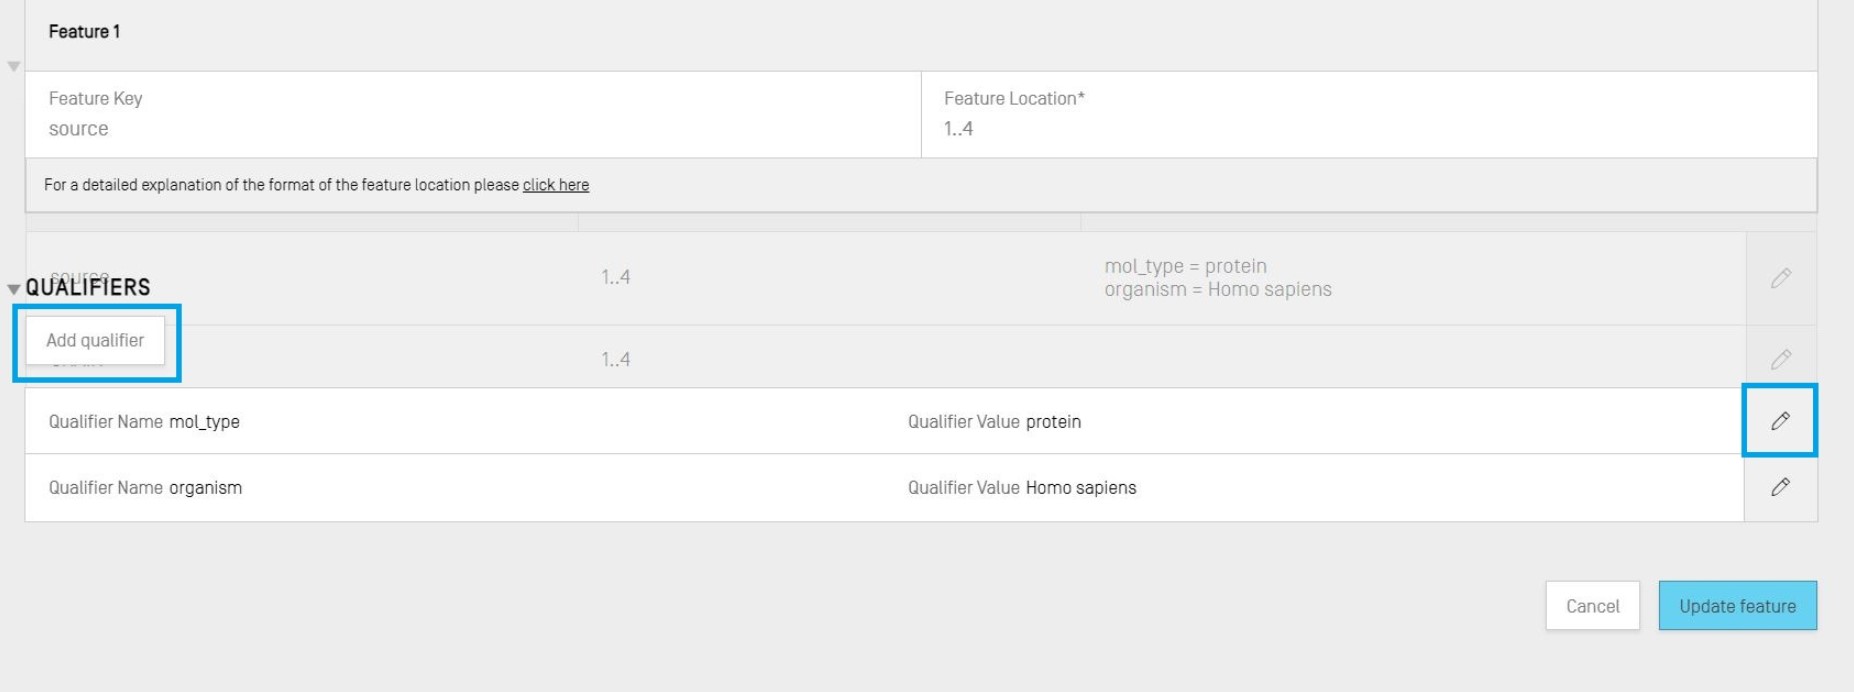The width and height of the screenshot is (1854, 692).
Task: Click the Update feature button
Action: pyautogui.click(x=1737, y=606)
